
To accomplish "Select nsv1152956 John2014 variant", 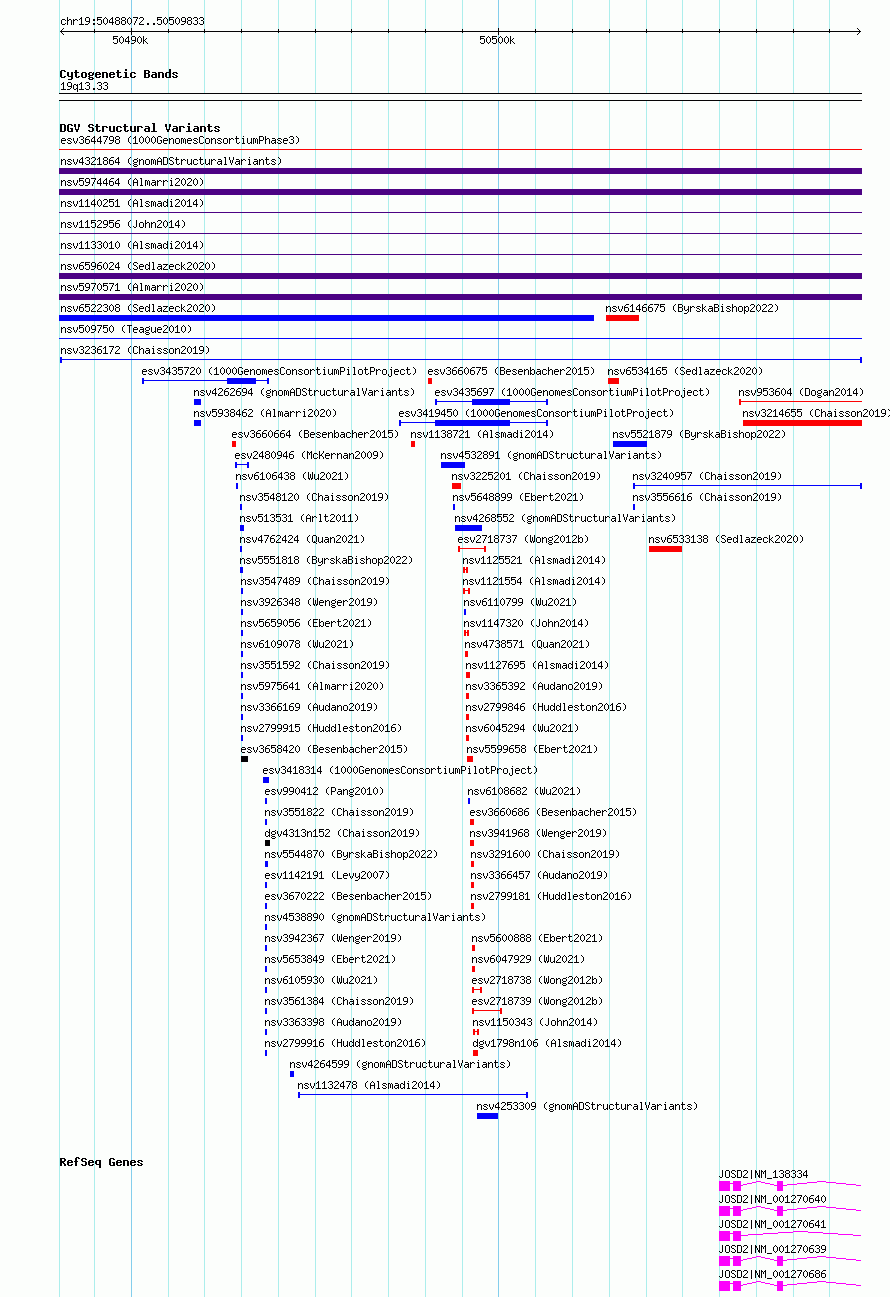I will click(123, 224).
